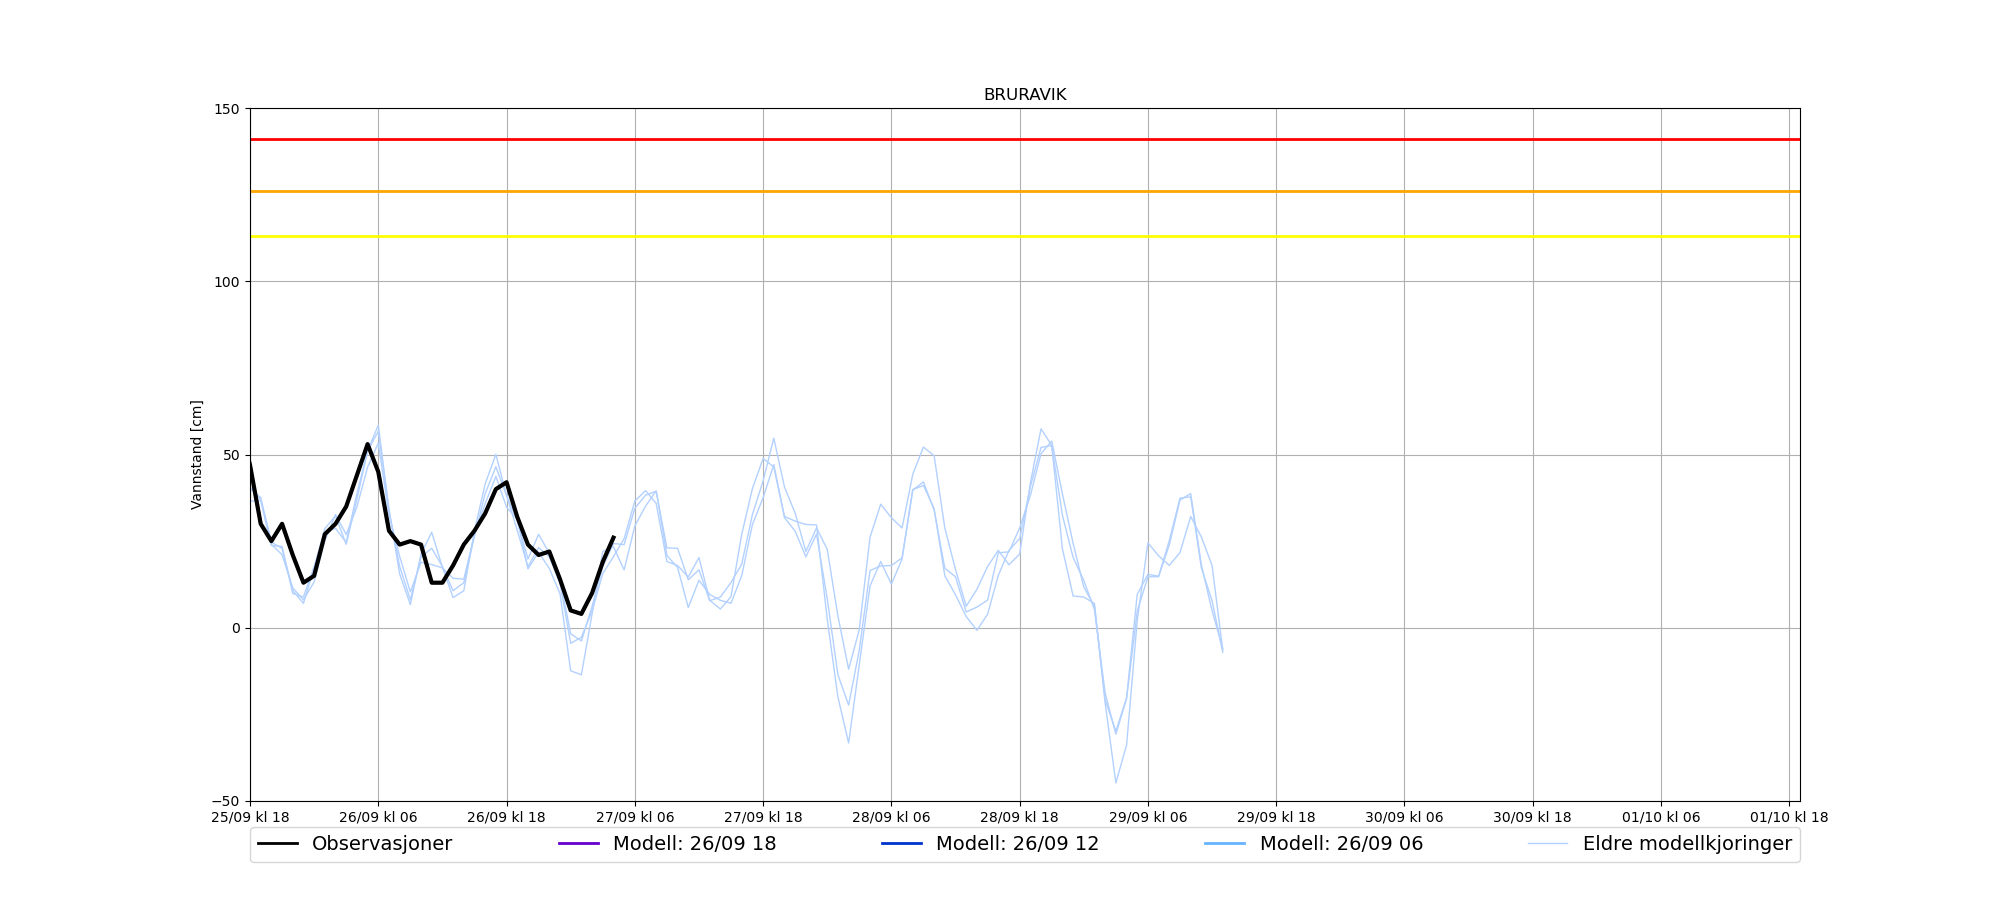Click the black Observasjoner legend line sample
2000x900 pixels.
[x=278, y=844]
